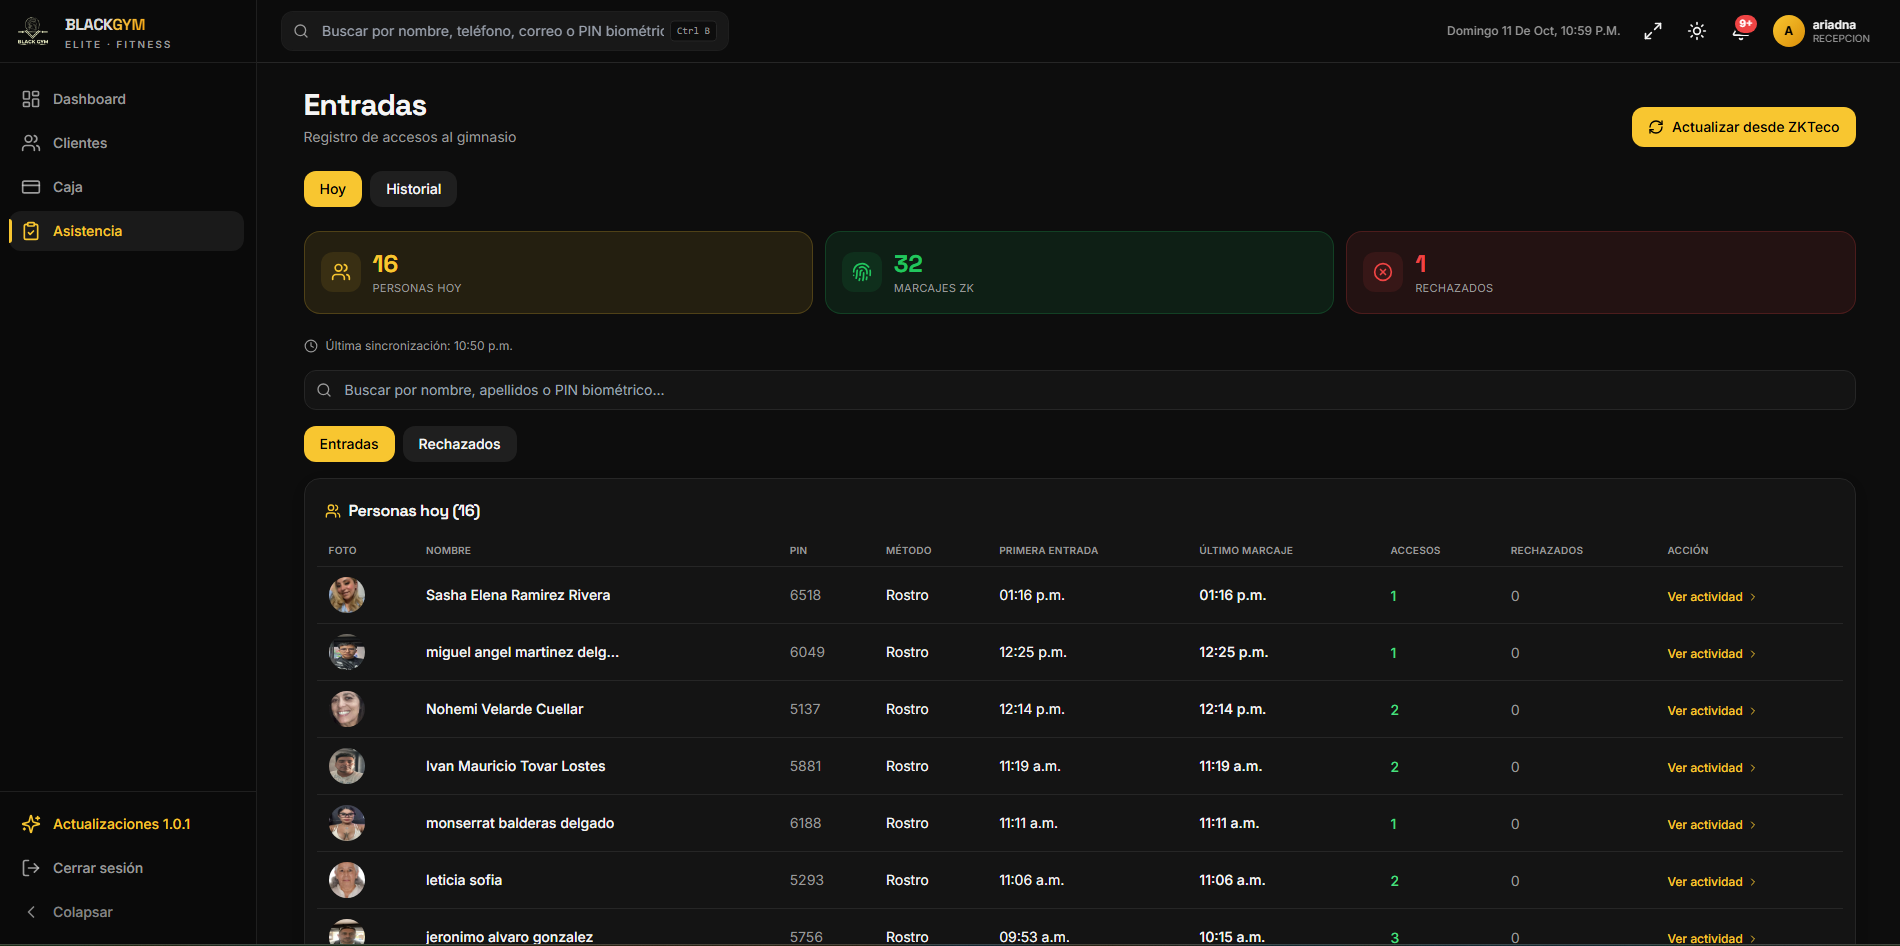Click the nombre, apellidos o PIN search box
Image resolution: width=1900 pixels, height=946 pixels.
1079,390
